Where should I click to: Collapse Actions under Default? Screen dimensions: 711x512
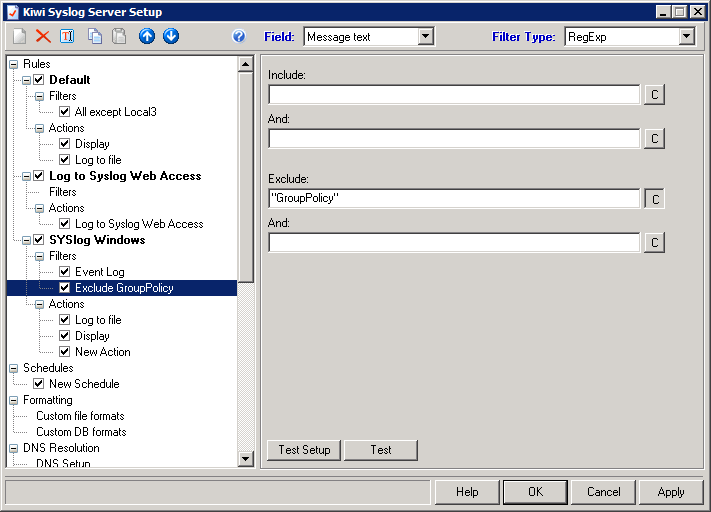tap(39, 128)
